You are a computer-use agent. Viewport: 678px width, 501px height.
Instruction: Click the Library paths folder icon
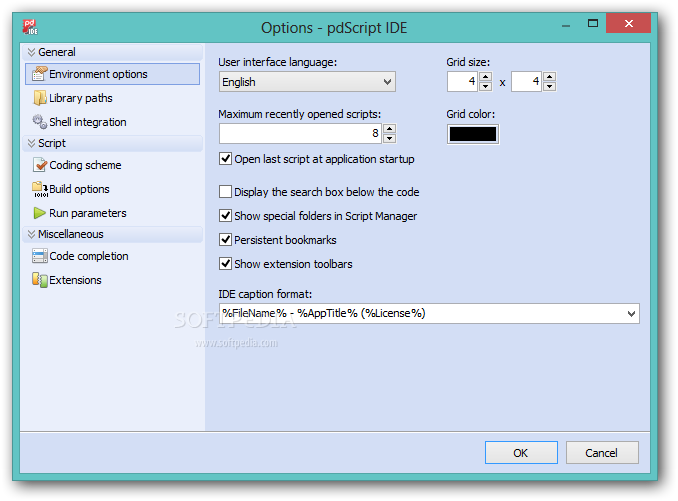click(x=40, y=98)
